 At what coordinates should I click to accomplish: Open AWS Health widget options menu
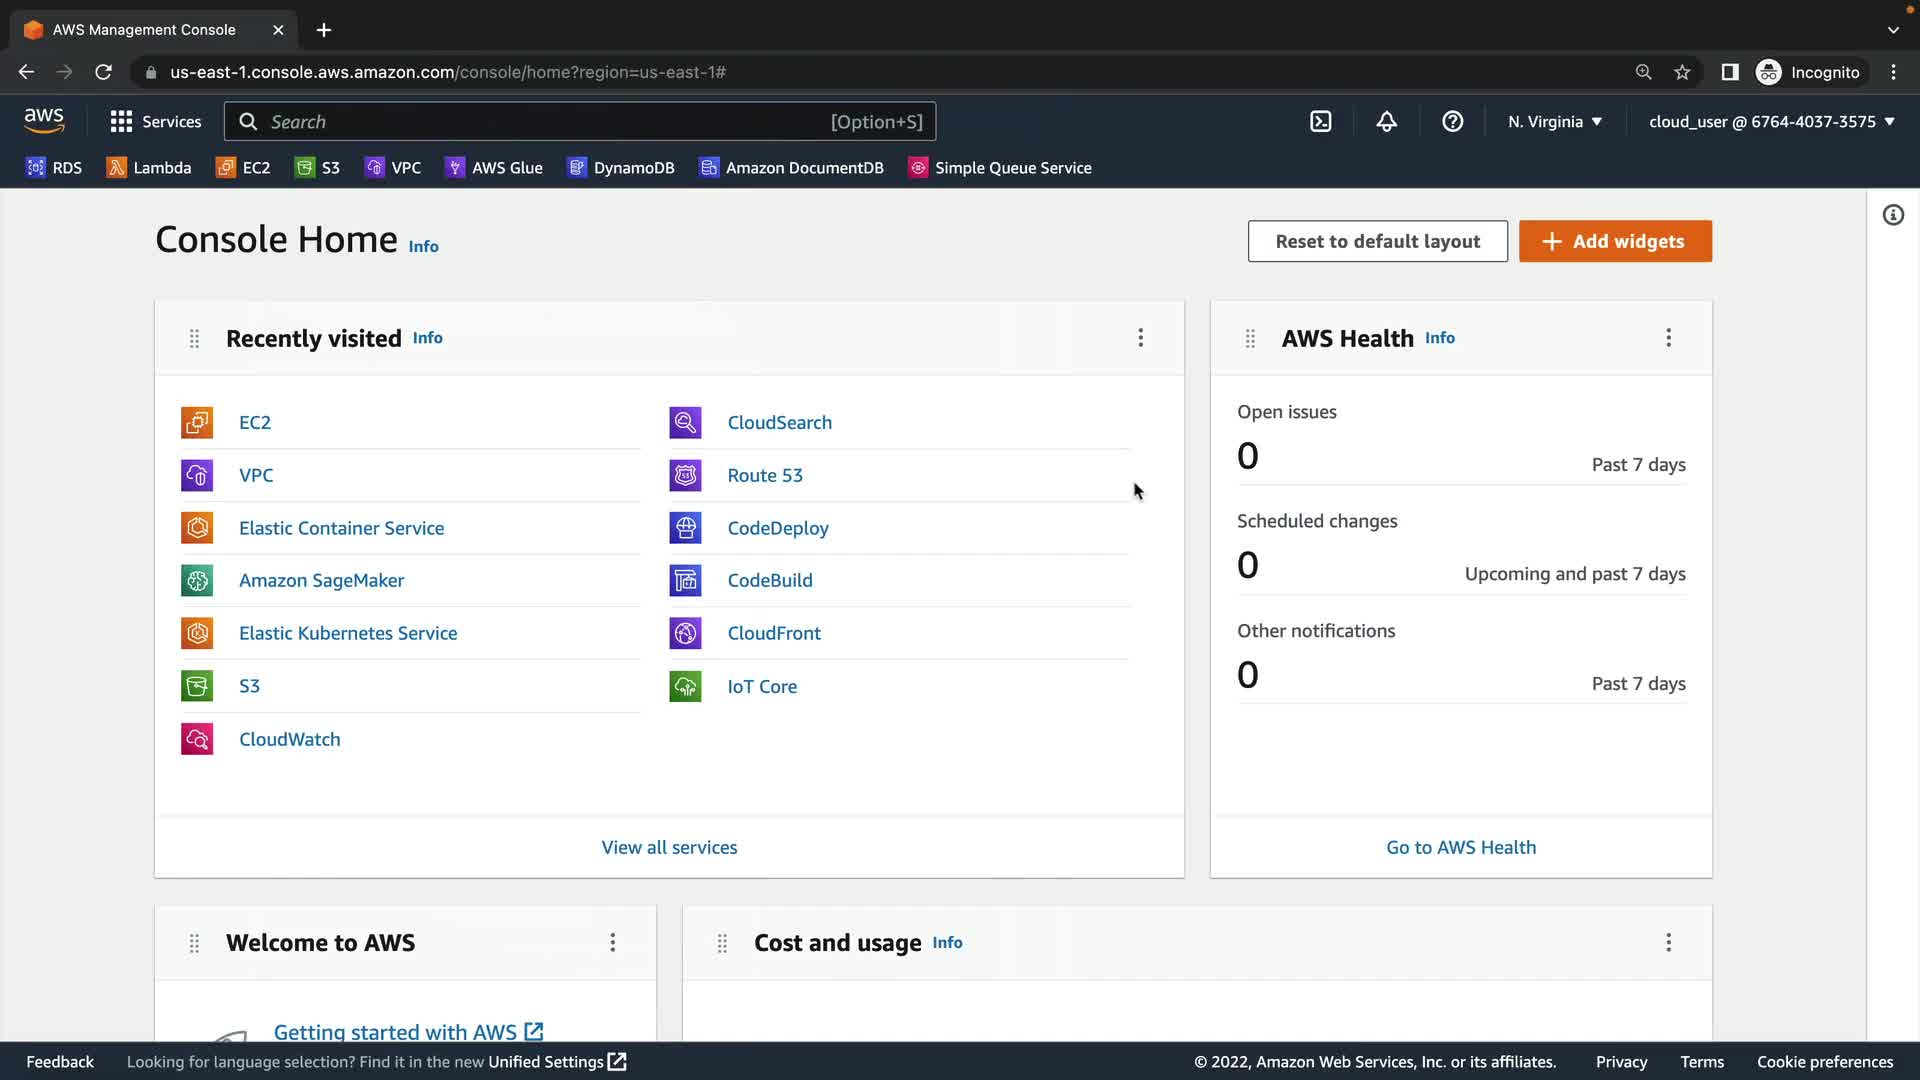pos(1668,338)
